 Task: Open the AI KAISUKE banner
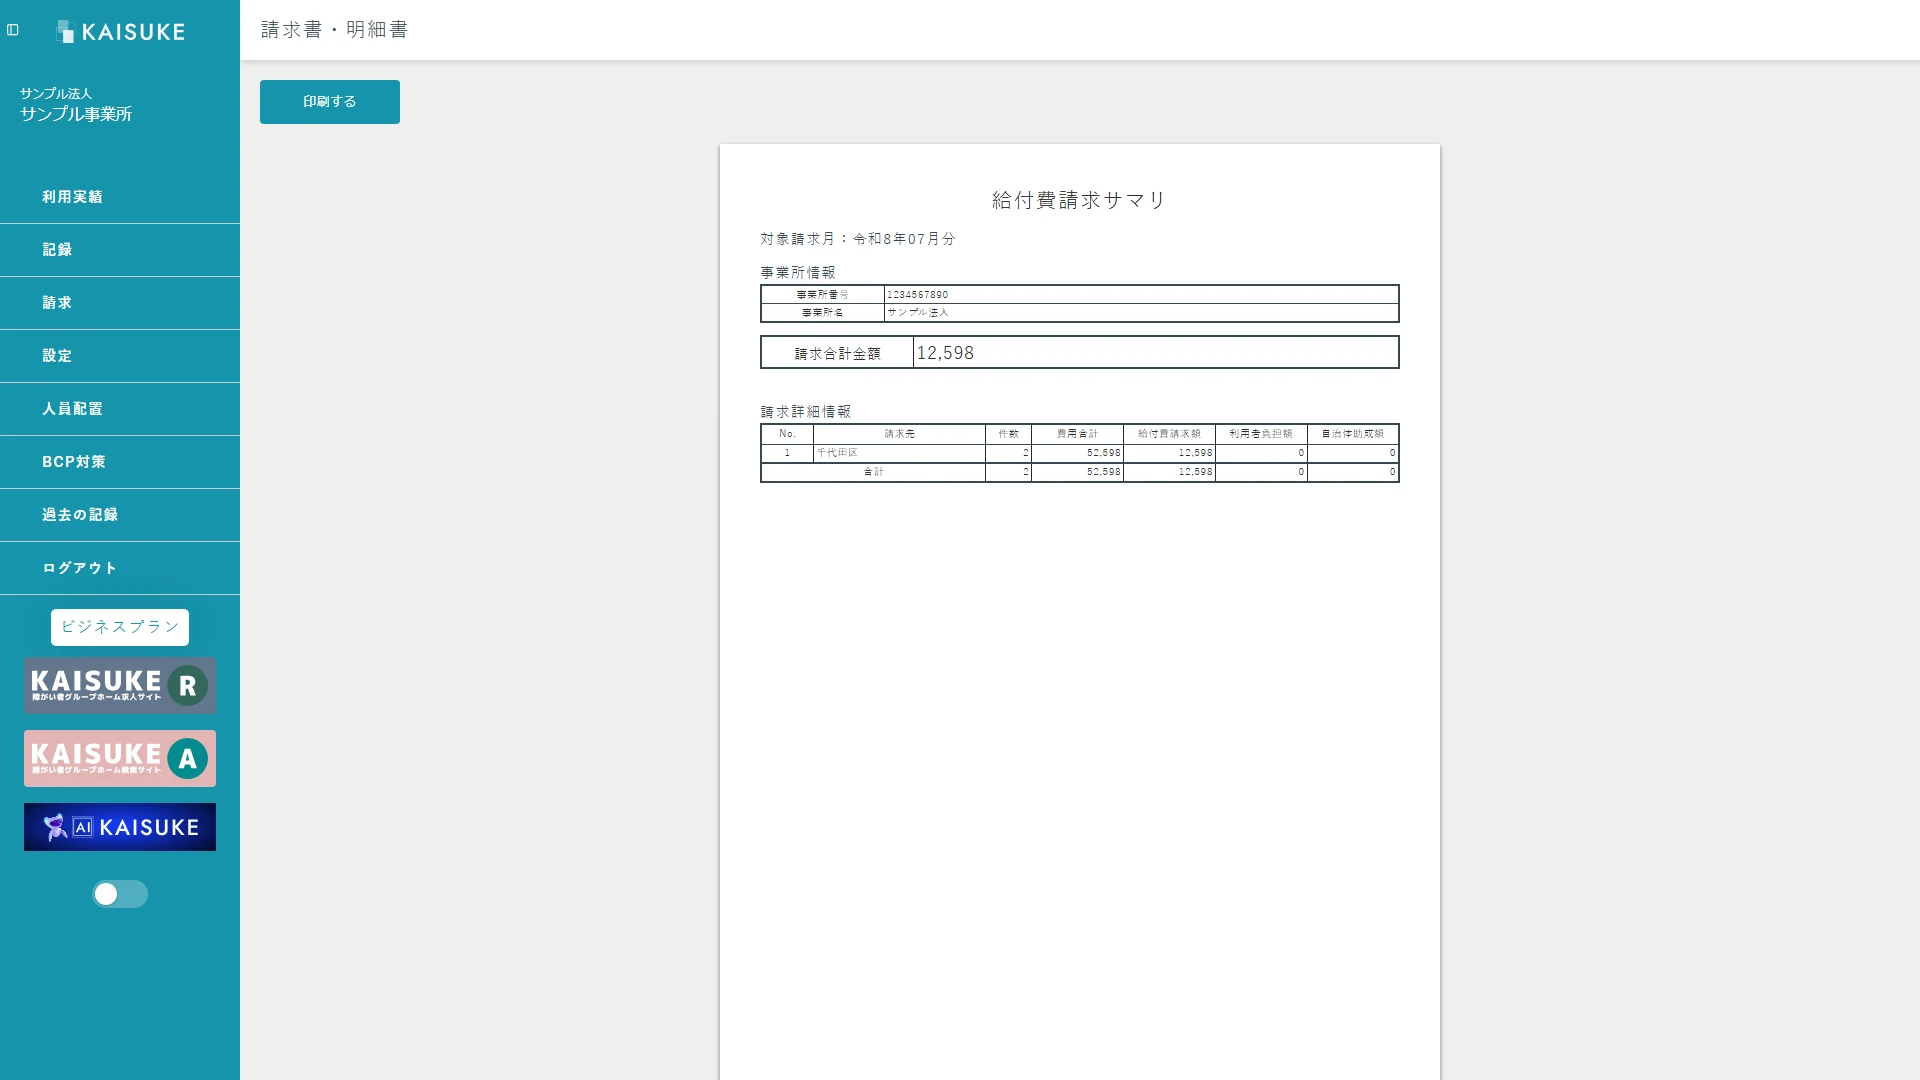[x=120, y=827]
